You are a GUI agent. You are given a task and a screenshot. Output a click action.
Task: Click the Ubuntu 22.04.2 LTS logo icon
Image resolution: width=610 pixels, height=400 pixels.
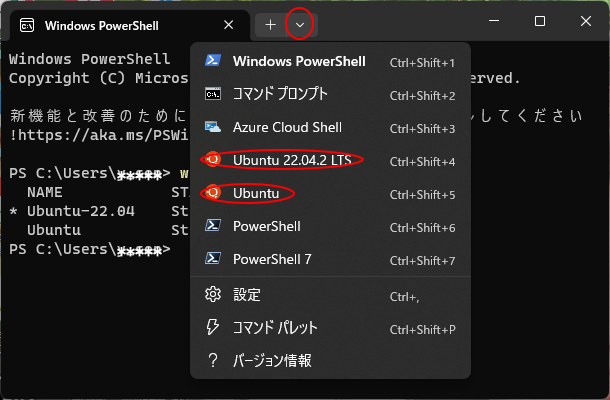coord(213,159)
